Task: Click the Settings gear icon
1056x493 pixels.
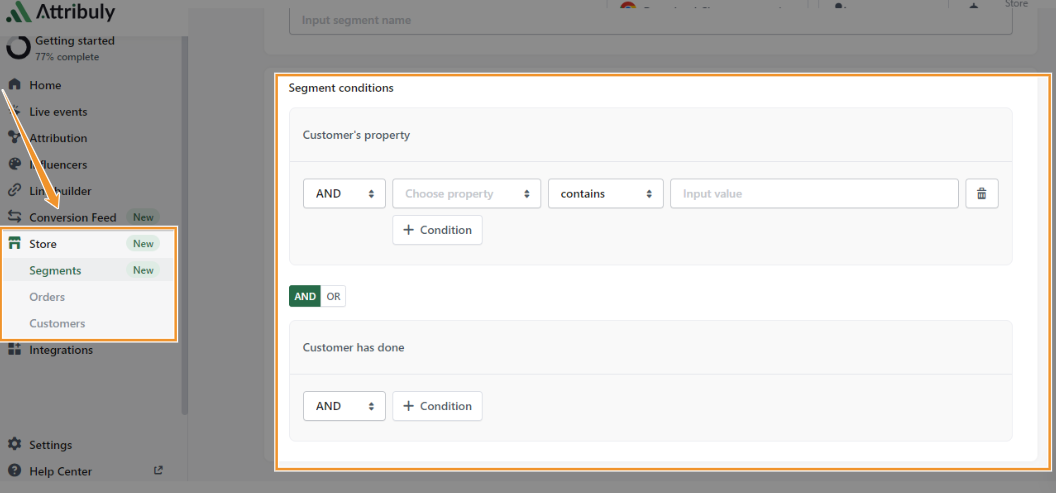Action: (x=15, y=445)
